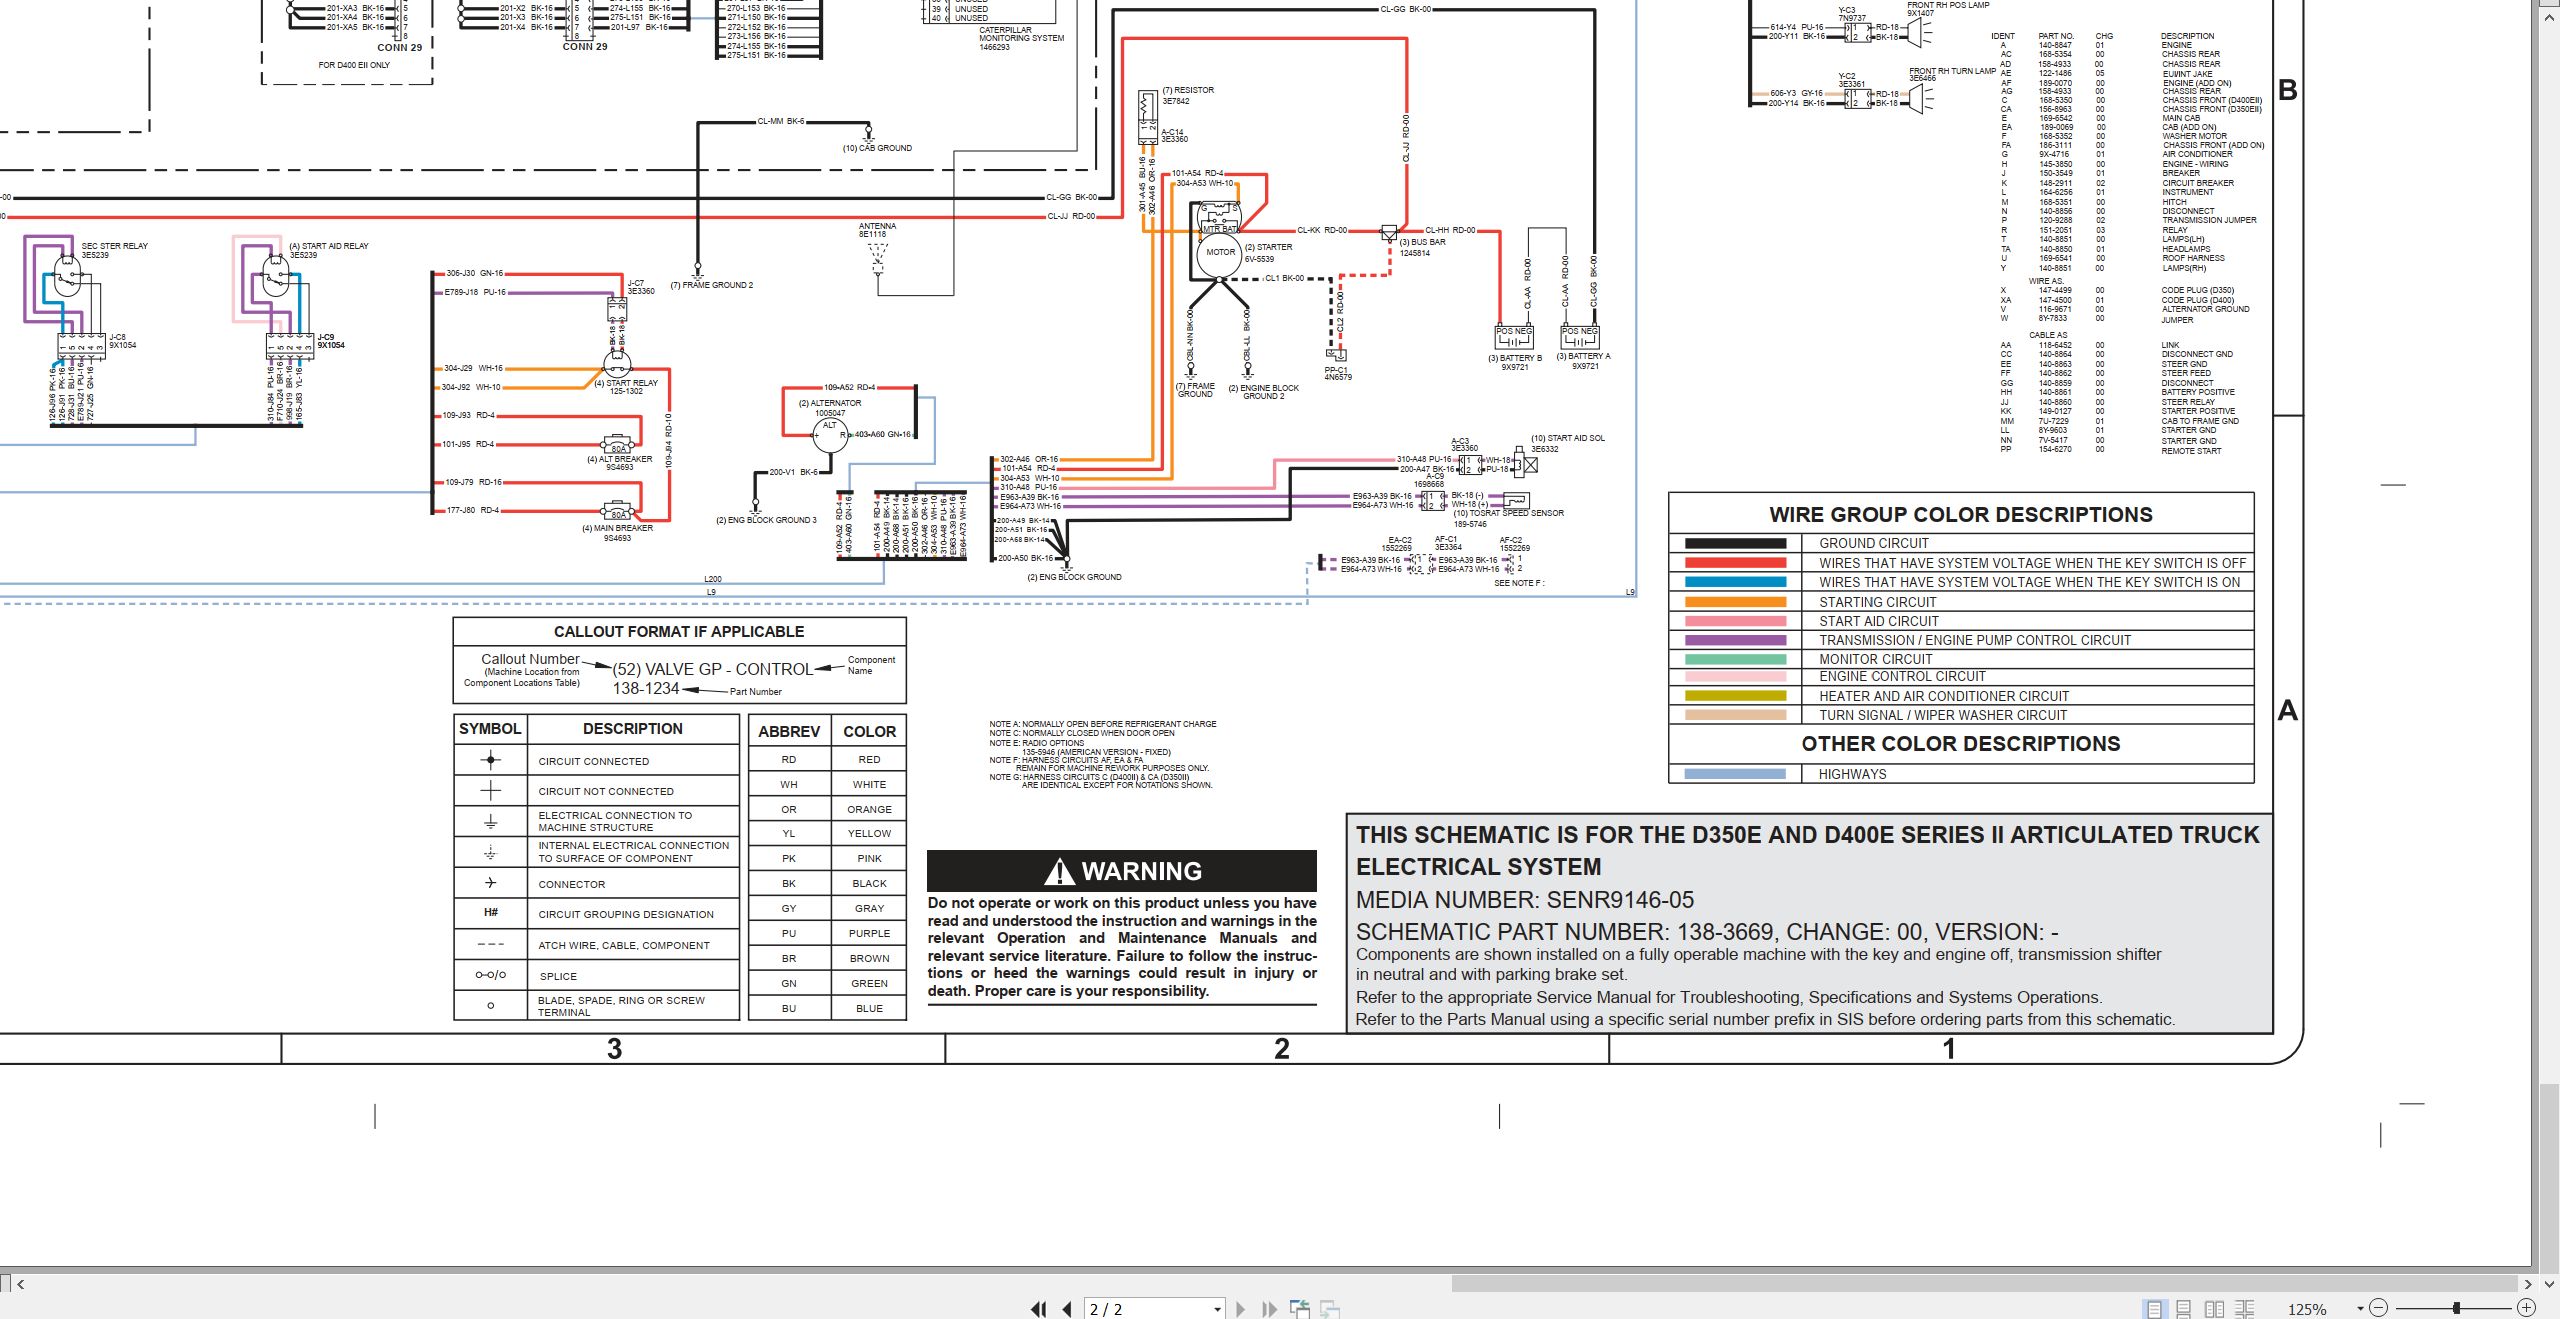Select continuous page view layout

(2184, 1309)
